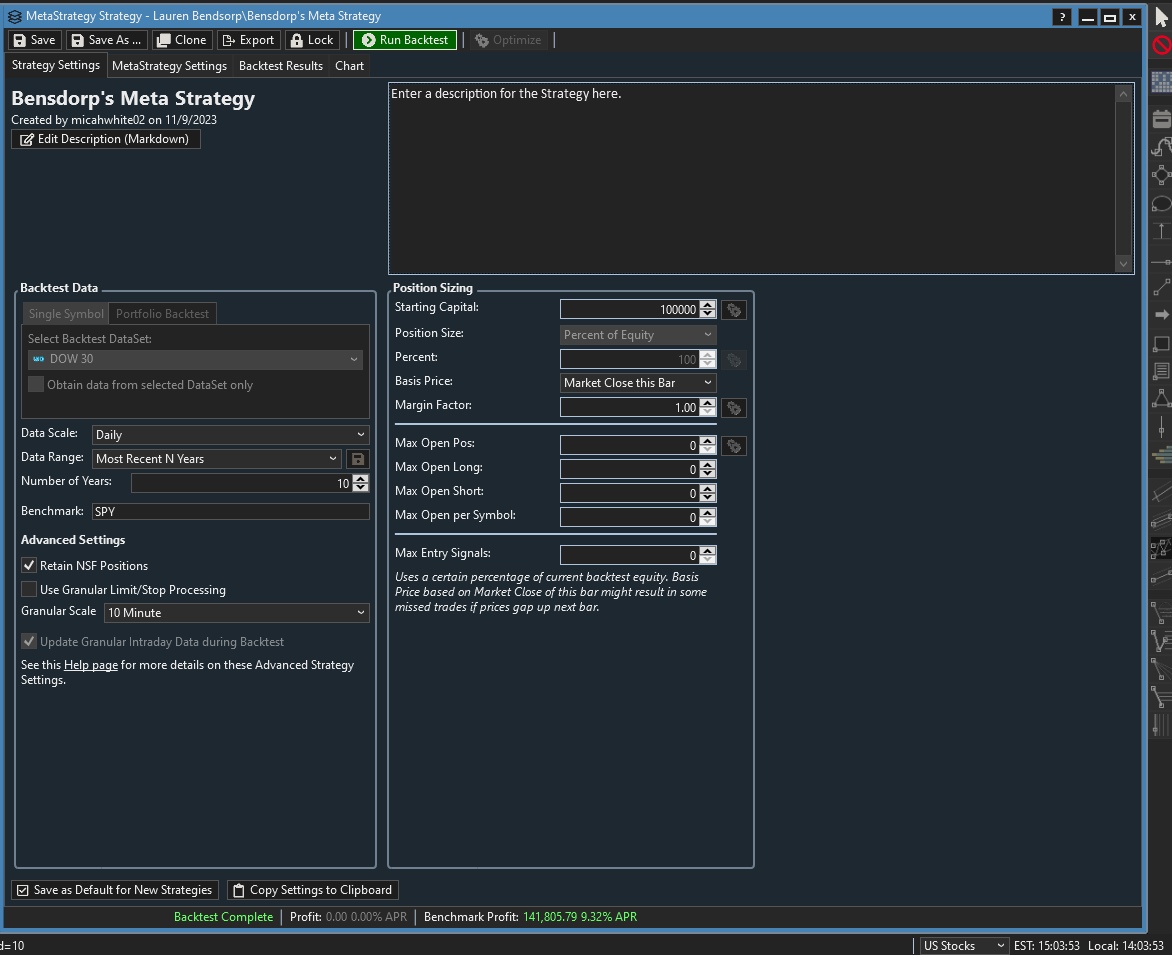Click the Run Backtest play icon

(368, 40)
